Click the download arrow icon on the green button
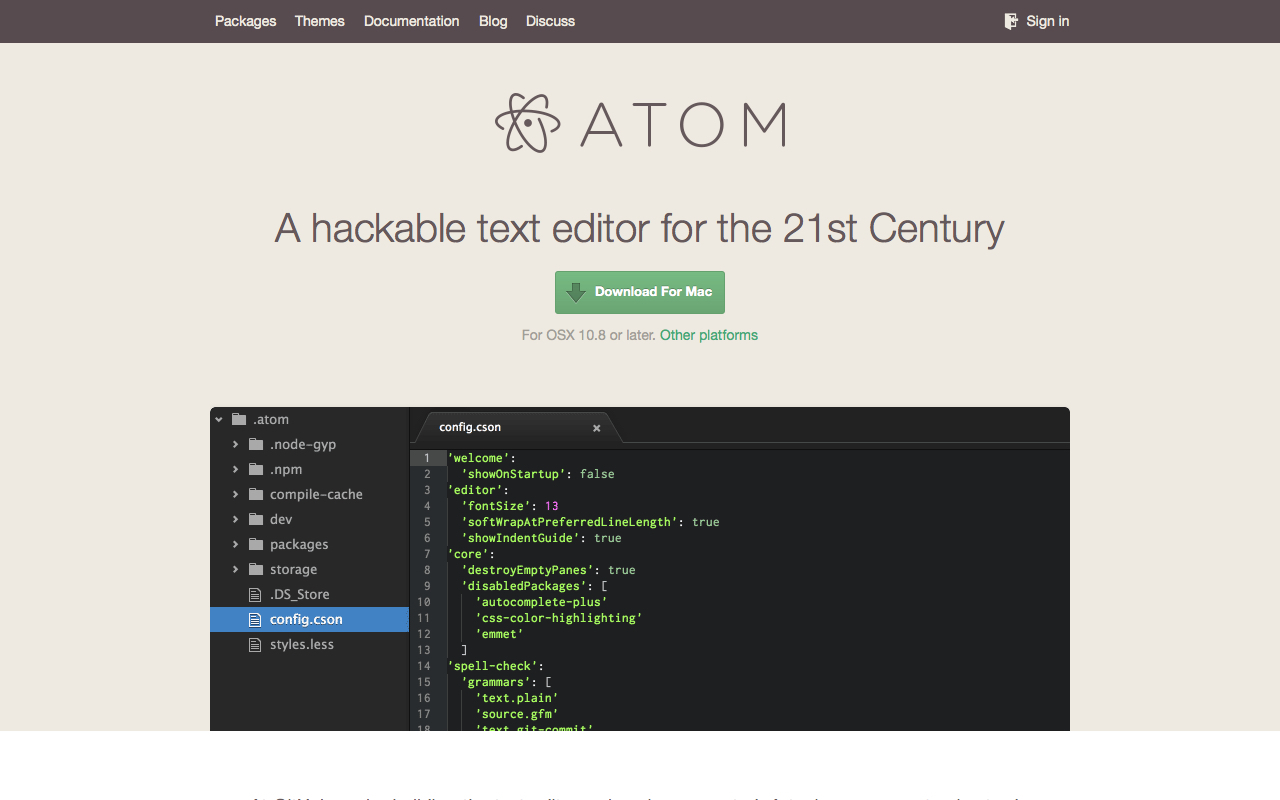The height and width of the screenshot is (800, 1280). point(575,292)
